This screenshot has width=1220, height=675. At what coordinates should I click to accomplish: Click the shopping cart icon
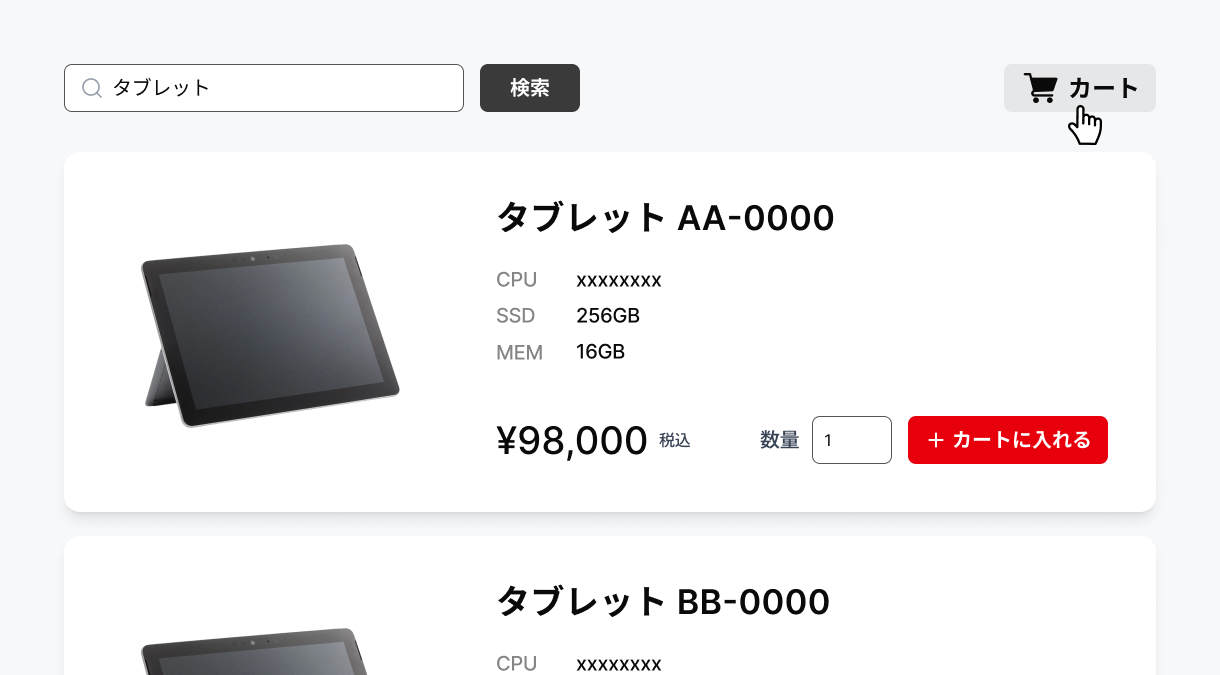pos(1041,88)
